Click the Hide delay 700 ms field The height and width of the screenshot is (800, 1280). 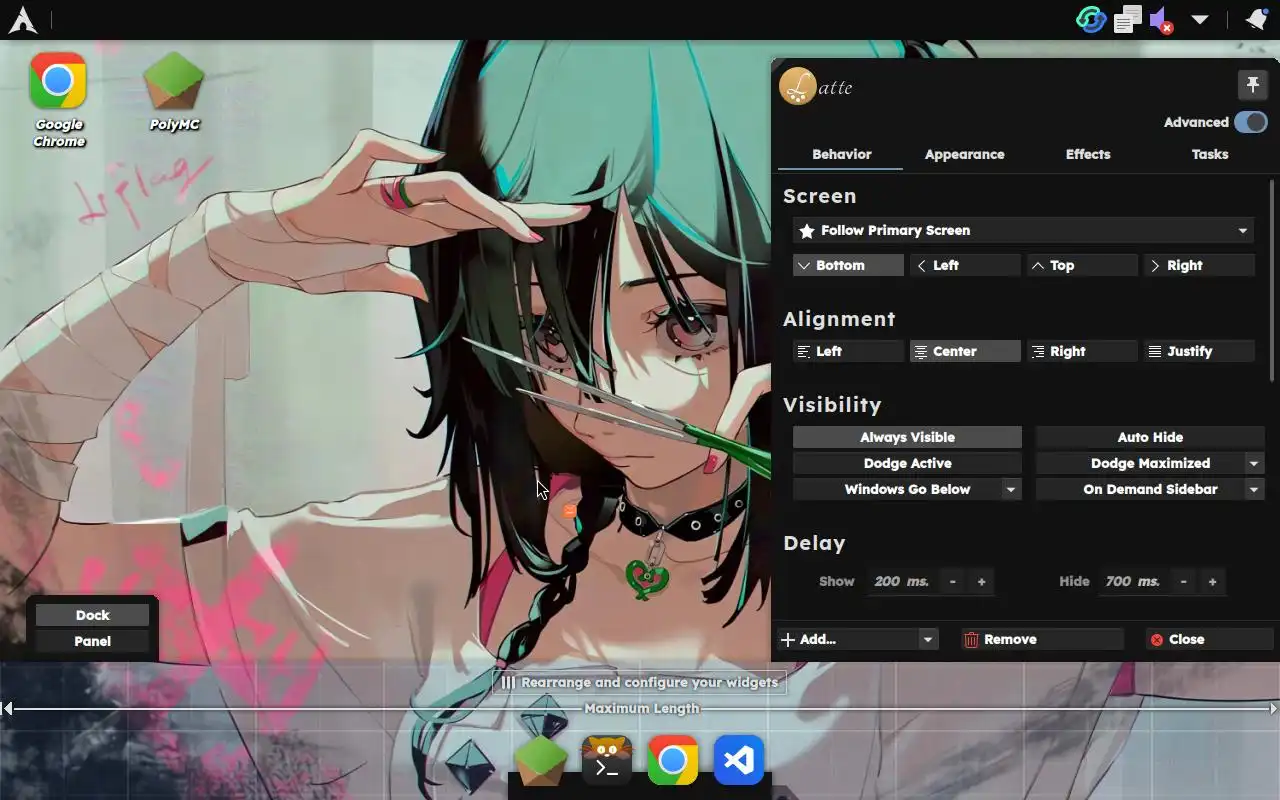(1132, 581)
